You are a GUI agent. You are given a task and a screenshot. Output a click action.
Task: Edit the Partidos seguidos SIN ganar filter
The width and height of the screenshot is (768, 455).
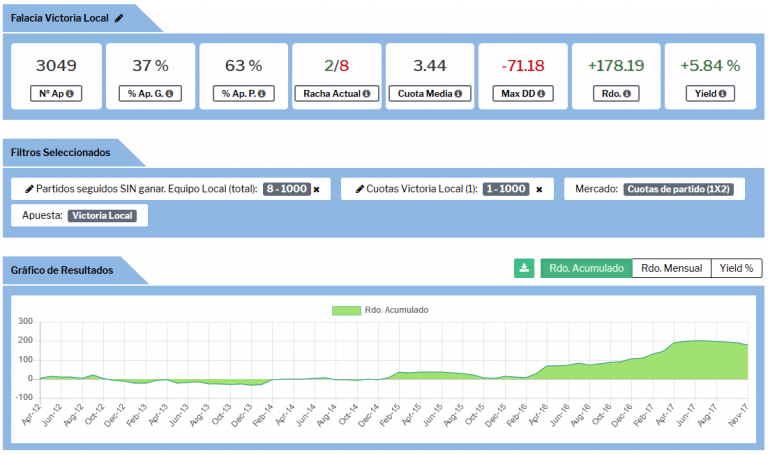(x=29, y=189)
